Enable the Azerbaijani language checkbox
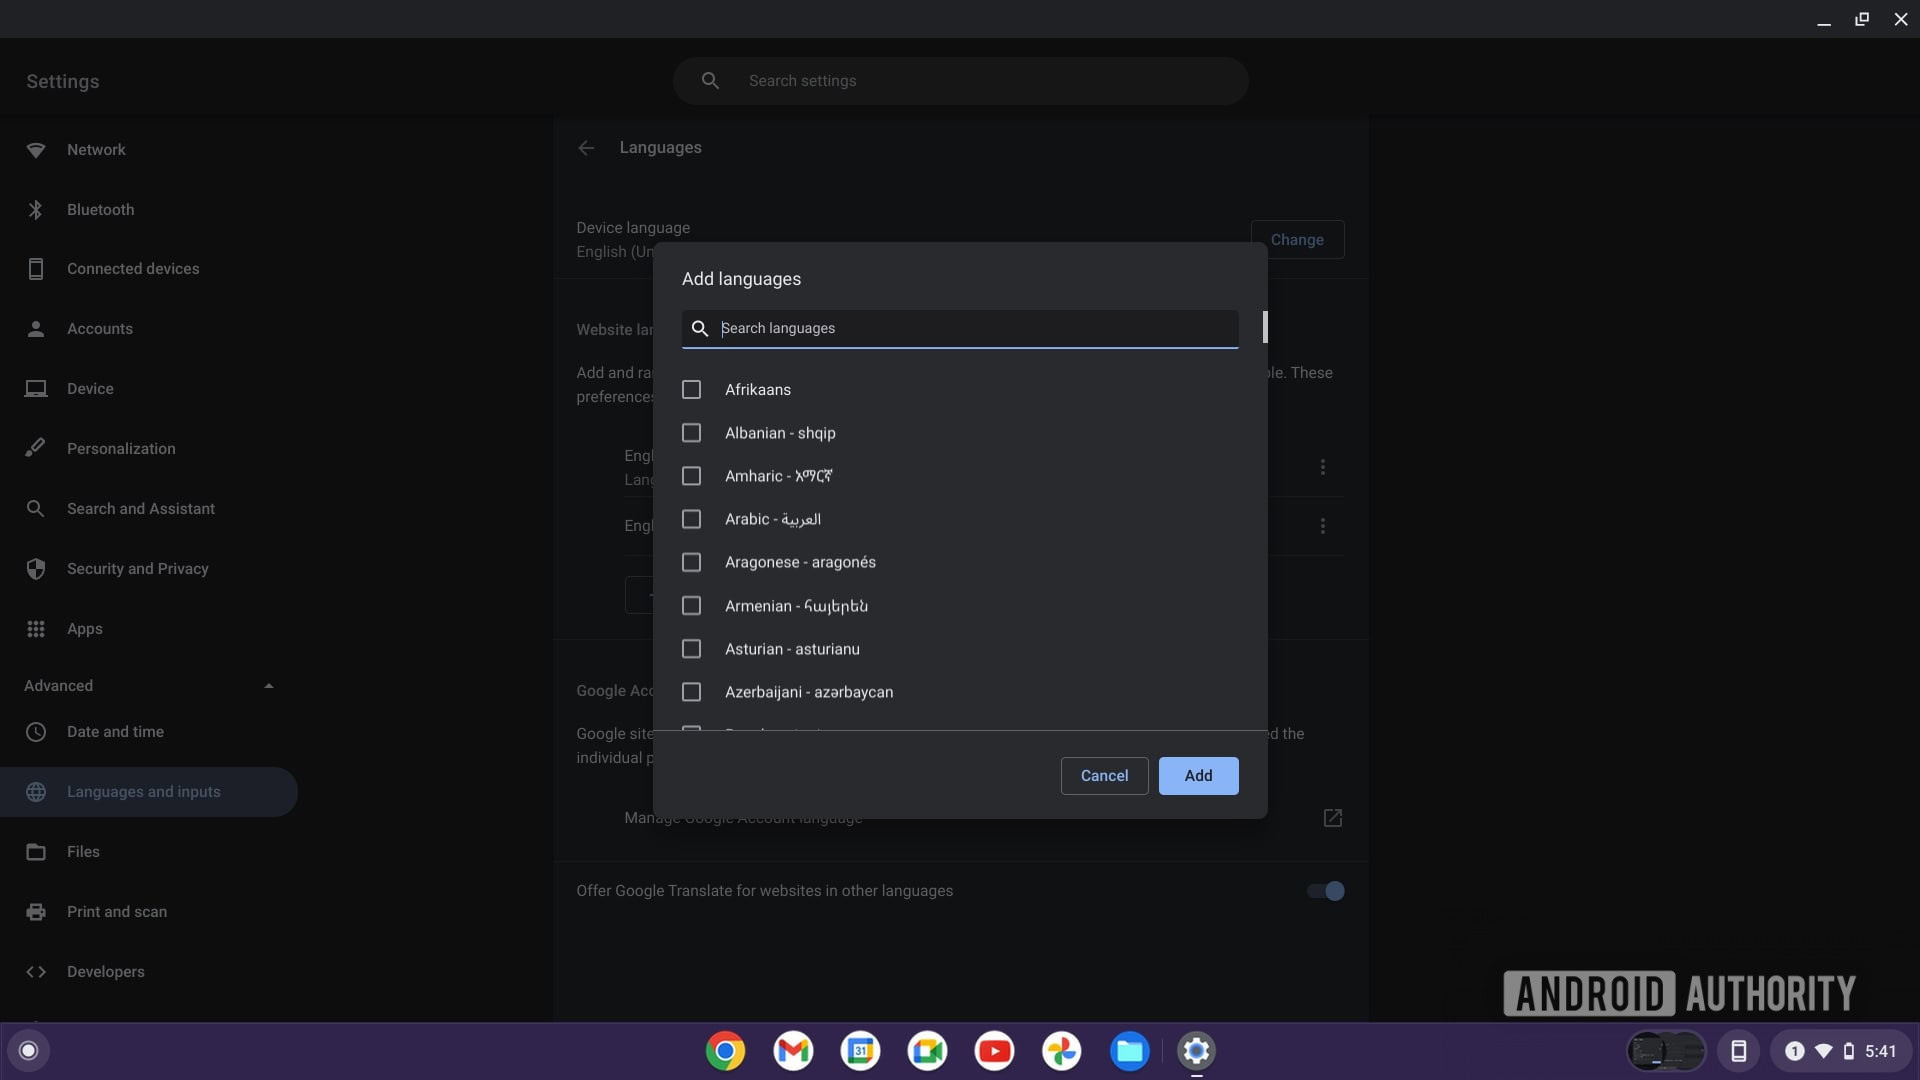Viewport: 1920px width, 1080px height. (691, 691)
